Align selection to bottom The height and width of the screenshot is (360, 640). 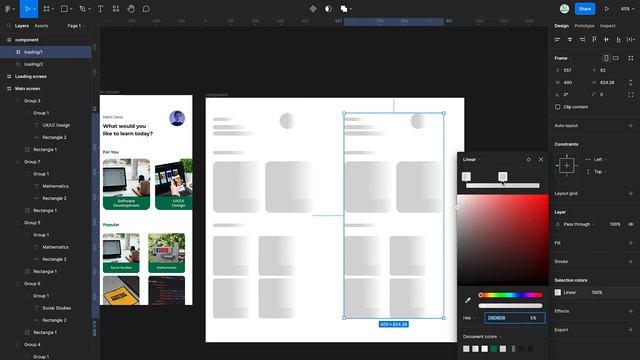(619, 40)
